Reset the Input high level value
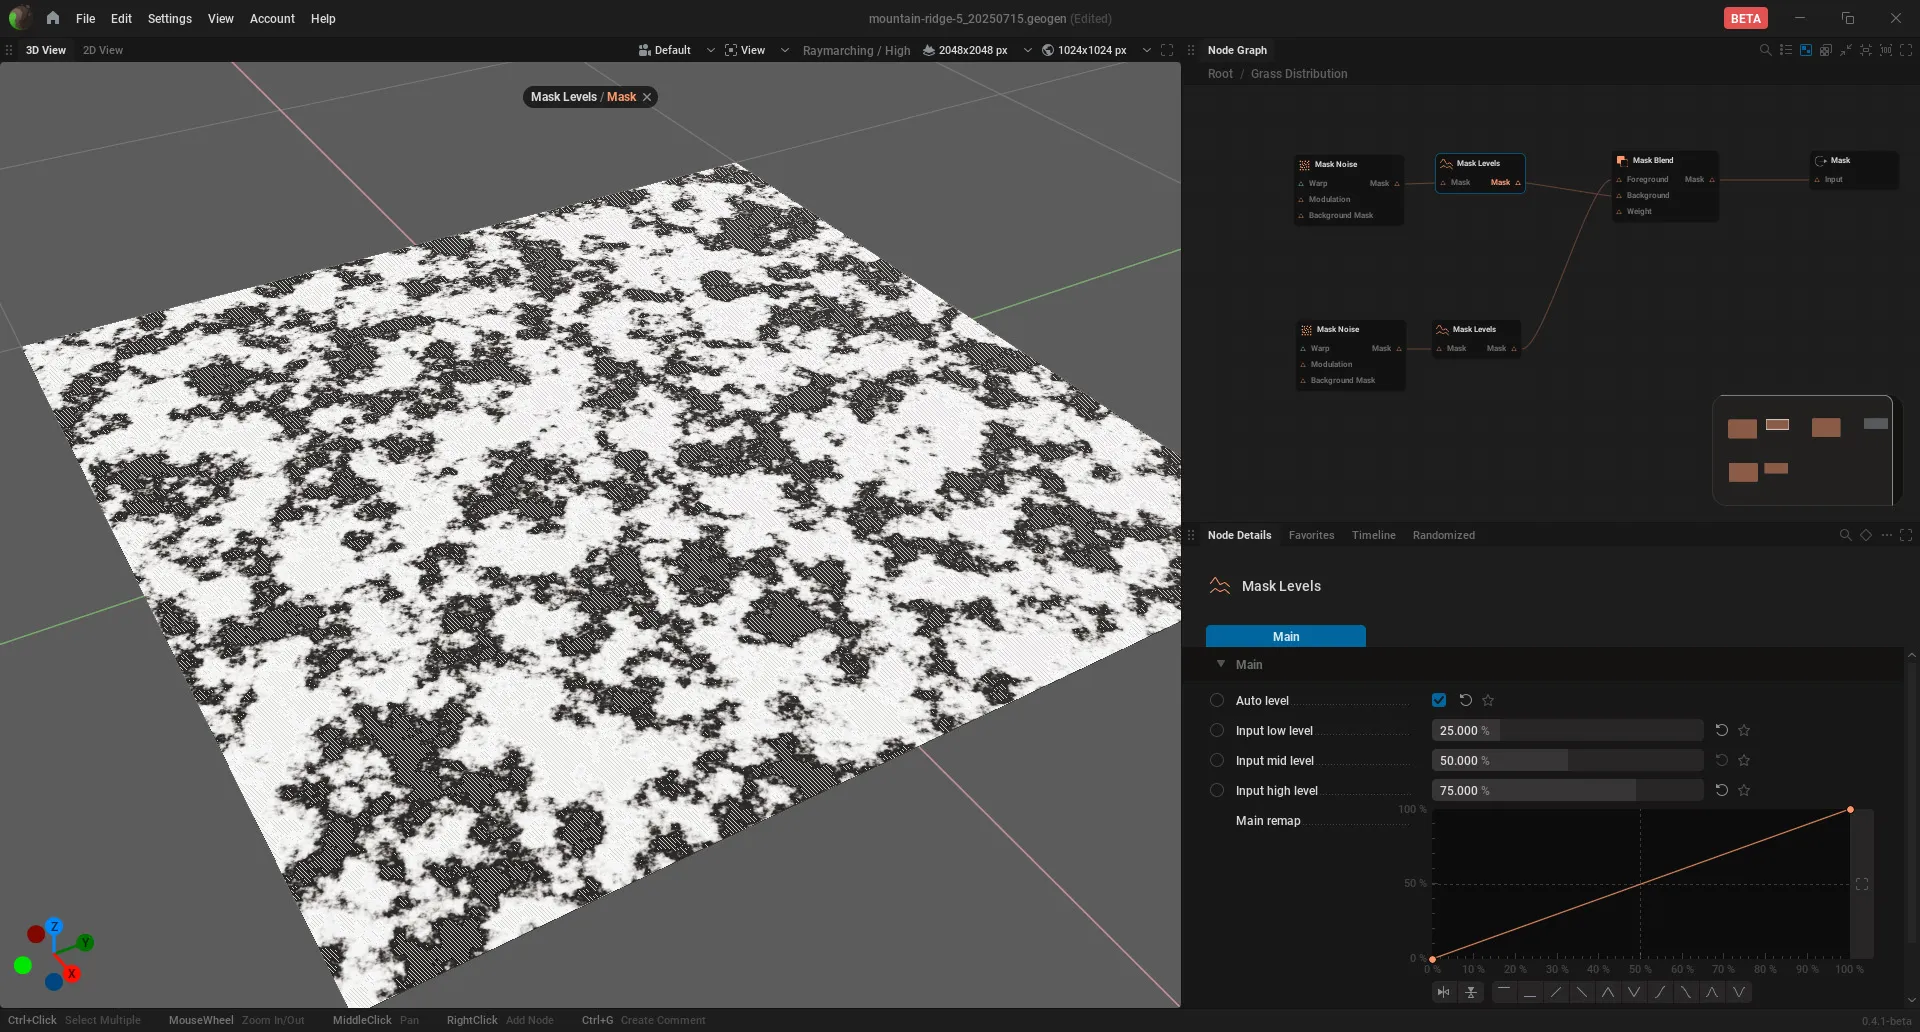1920x1032 pixels. 1722,790
